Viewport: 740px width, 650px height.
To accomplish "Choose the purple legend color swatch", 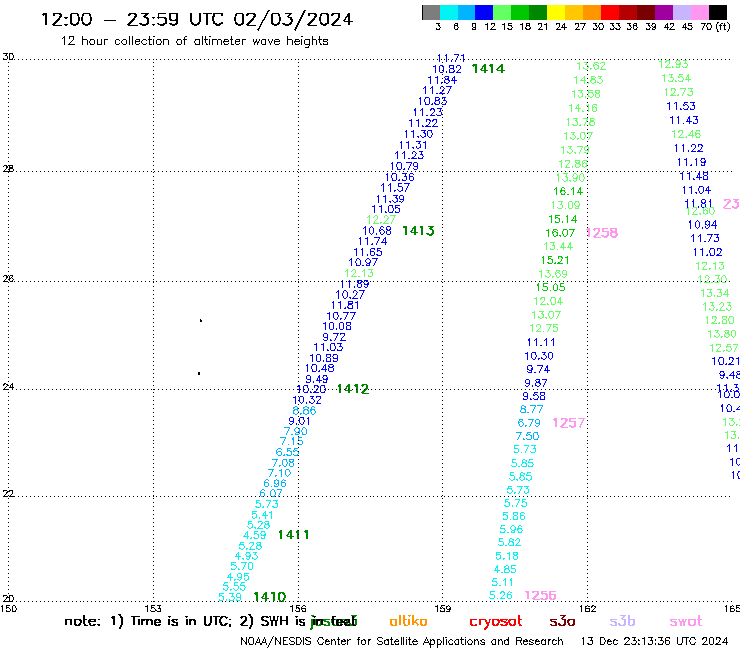I will 663,12.
